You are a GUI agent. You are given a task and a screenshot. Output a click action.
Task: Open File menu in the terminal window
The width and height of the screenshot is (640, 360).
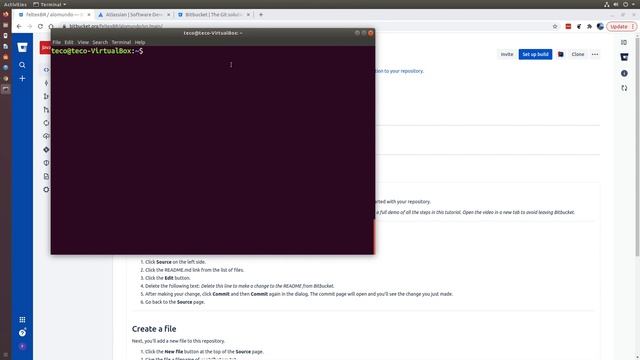[57, 42]
